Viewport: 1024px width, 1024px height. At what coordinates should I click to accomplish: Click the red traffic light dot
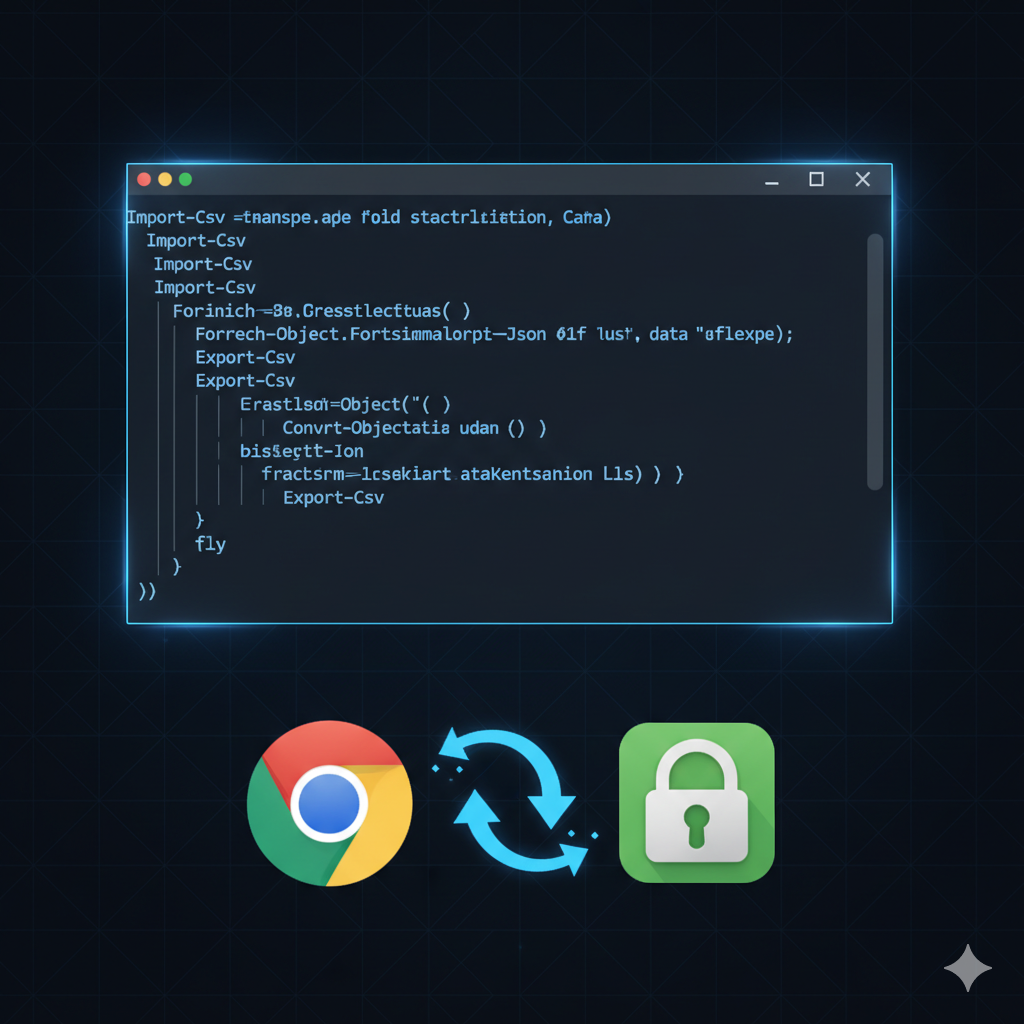tap(144, 179)
